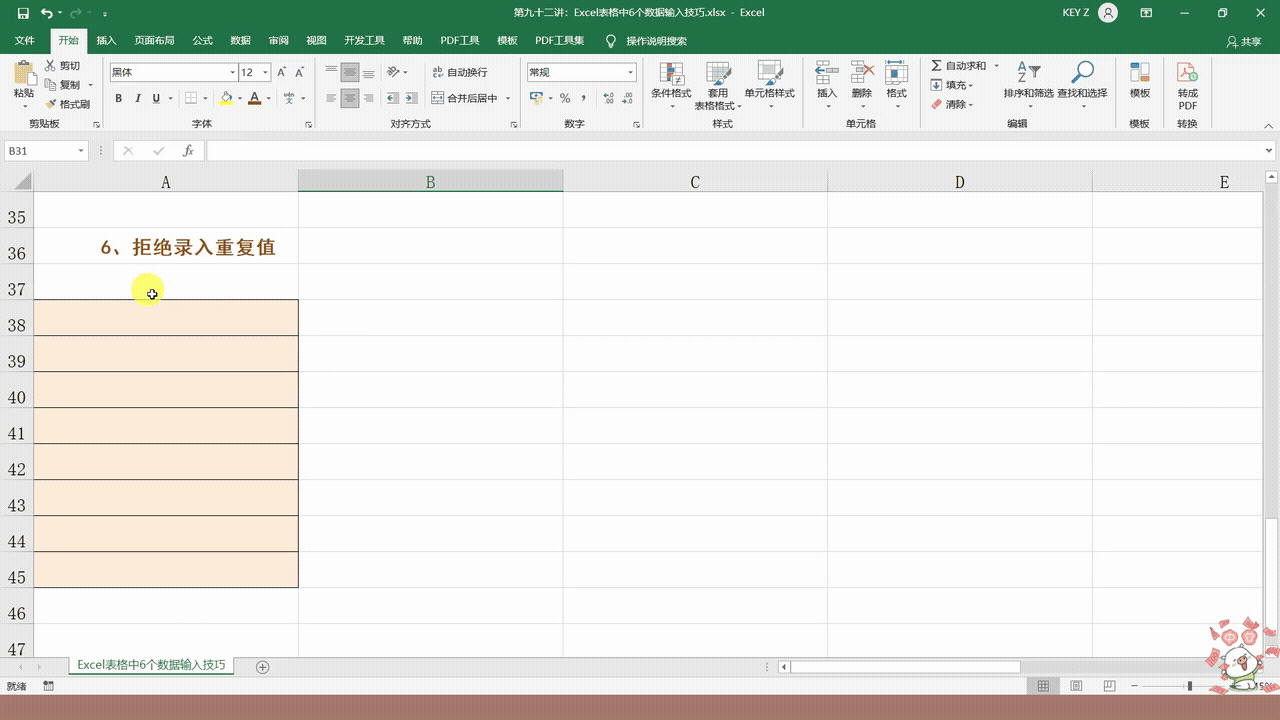
Task: Click the Format Painter (格式刷) icon
Action: click(51, 104)
